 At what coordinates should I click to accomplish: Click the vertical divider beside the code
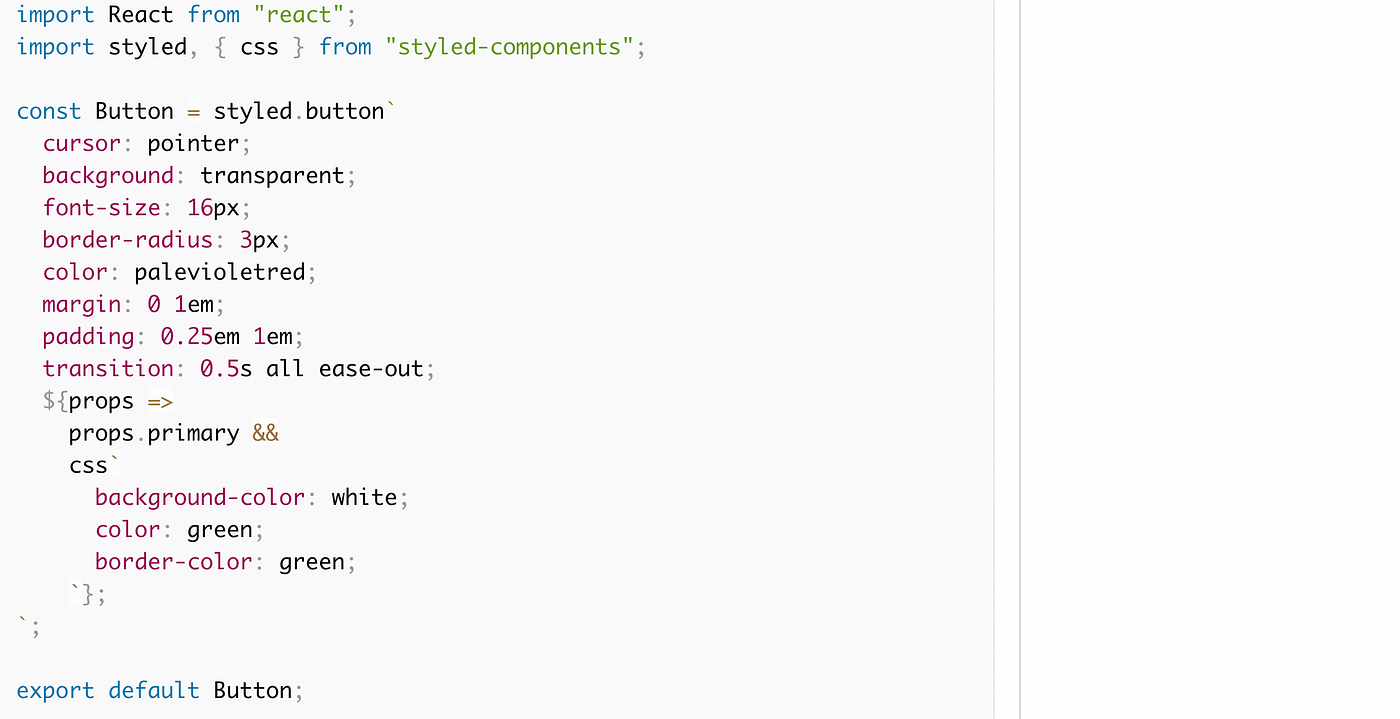point(1019,359)
